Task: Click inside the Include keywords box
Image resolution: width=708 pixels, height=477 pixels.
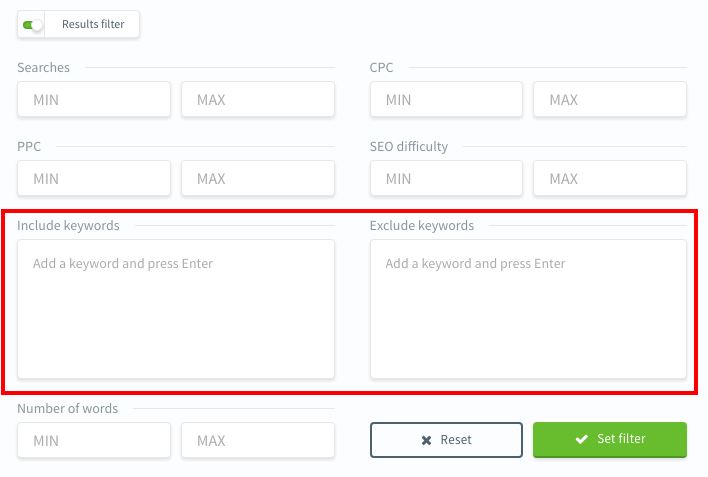Action: 176,309
